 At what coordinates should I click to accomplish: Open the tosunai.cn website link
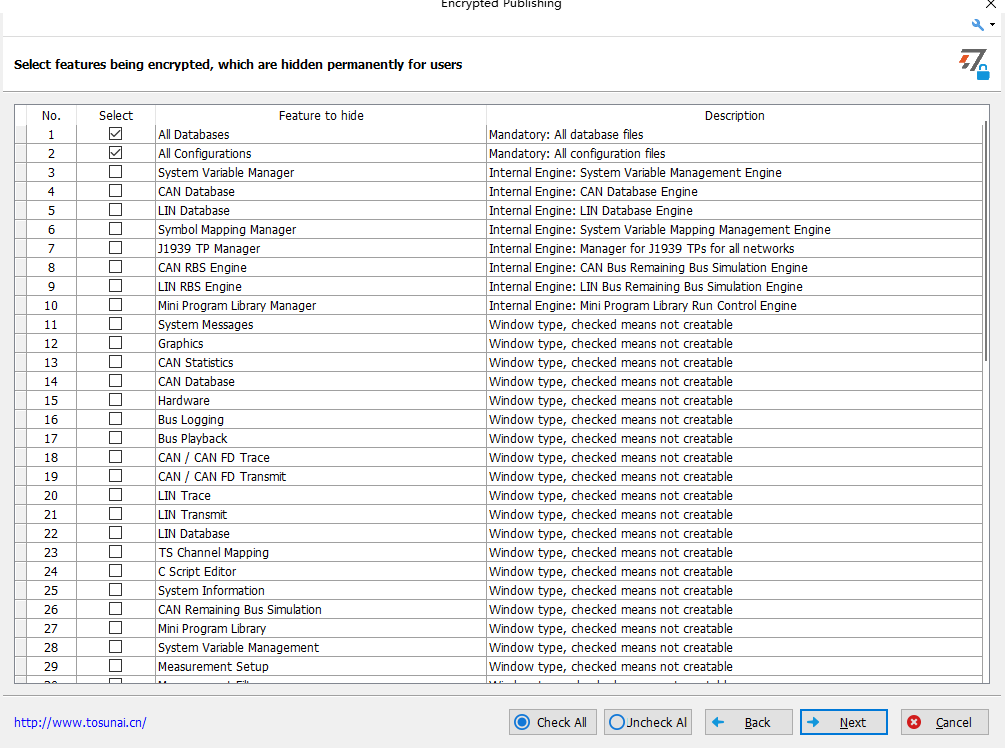coord(80,722)
